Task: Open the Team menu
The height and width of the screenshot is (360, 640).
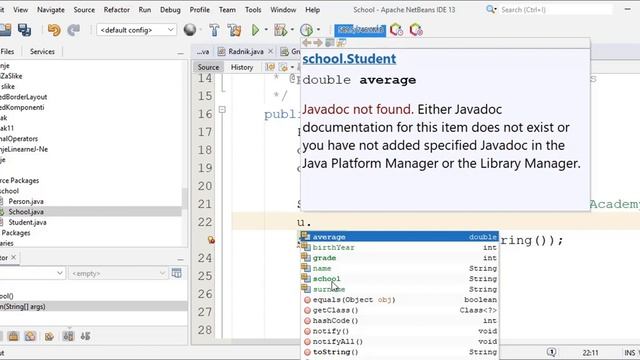Action: (227, 9)
